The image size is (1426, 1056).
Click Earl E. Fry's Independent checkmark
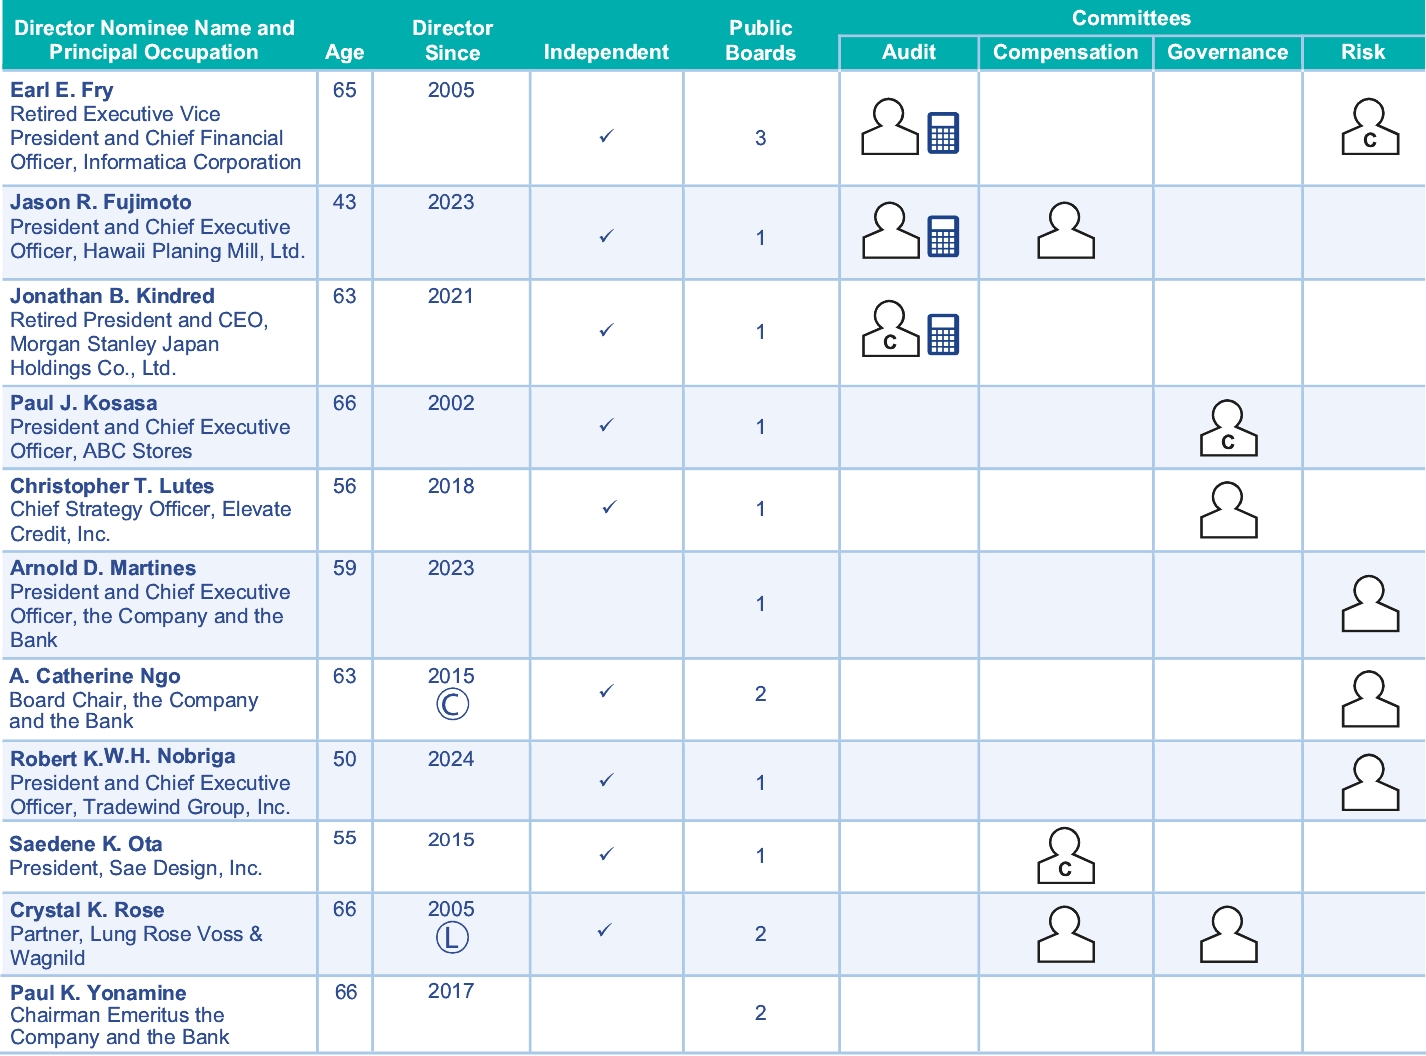pos(606,137)
